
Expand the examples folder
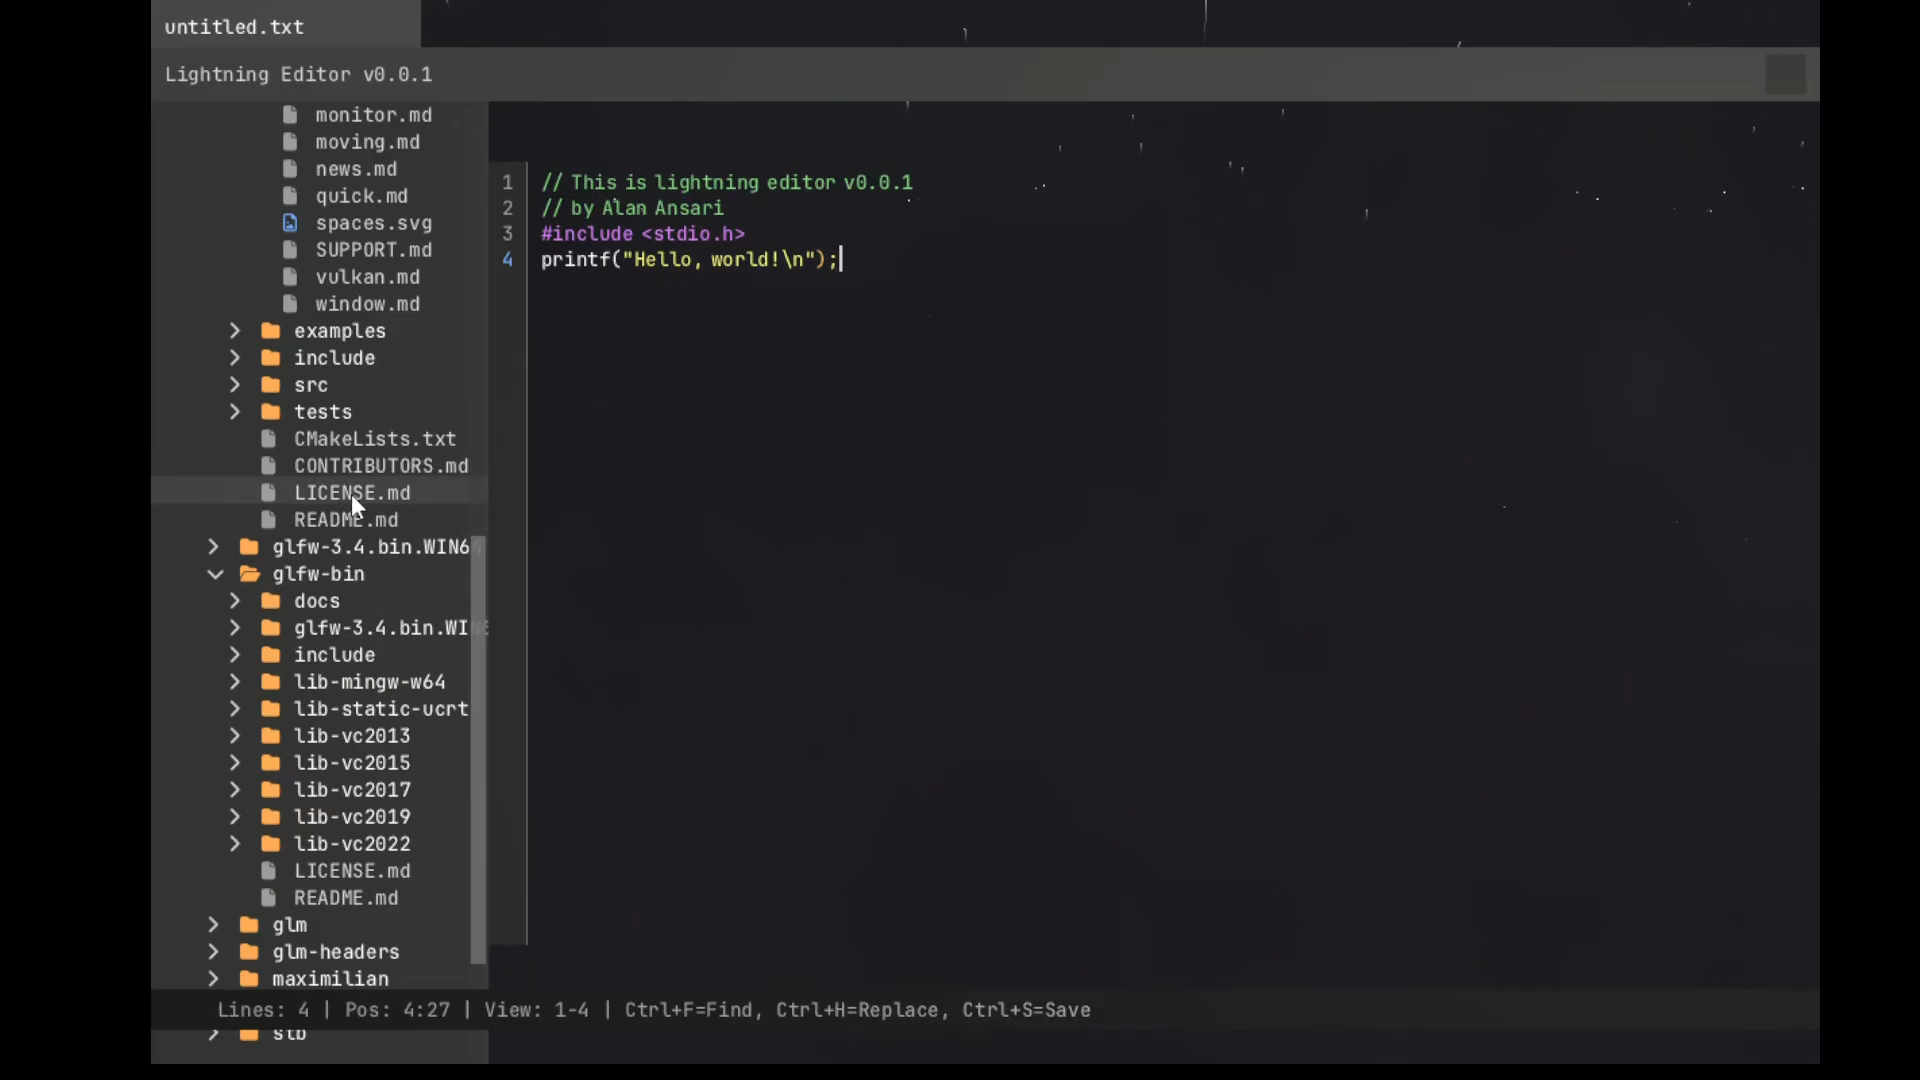[235, 330]
